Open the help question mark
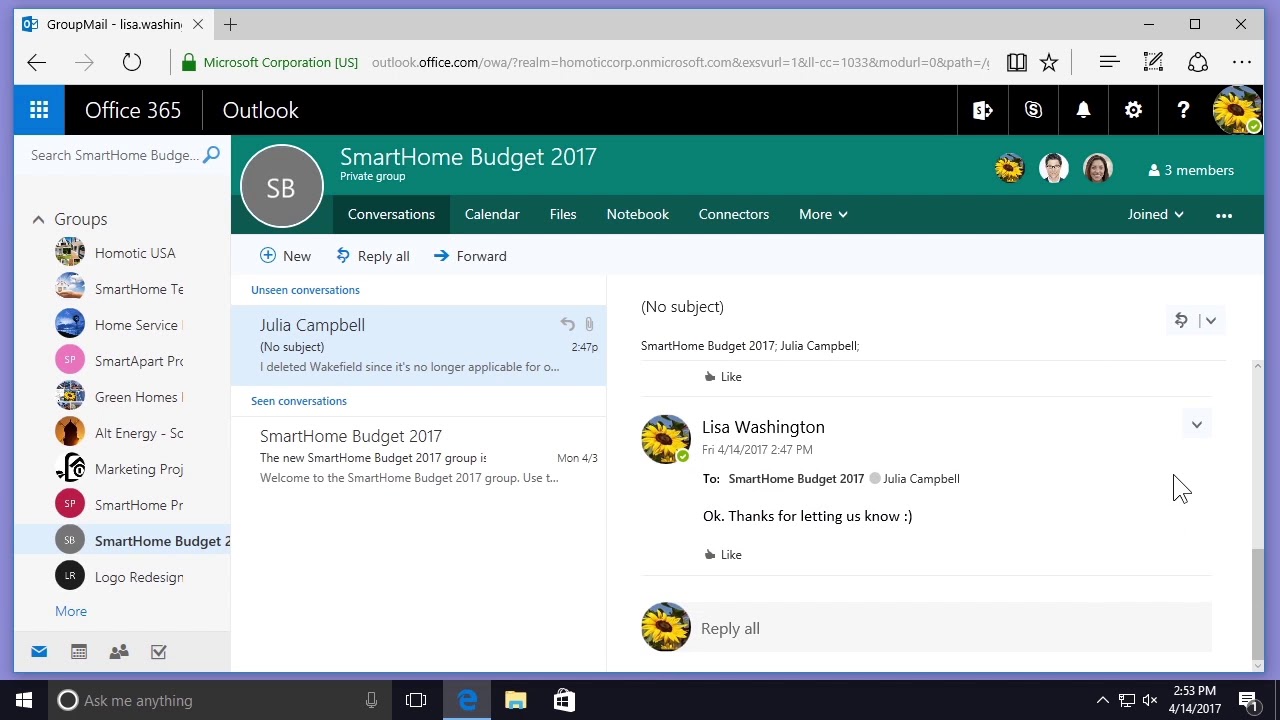Viewport: 1280px width, 720px height. [x=1183, y=110]
